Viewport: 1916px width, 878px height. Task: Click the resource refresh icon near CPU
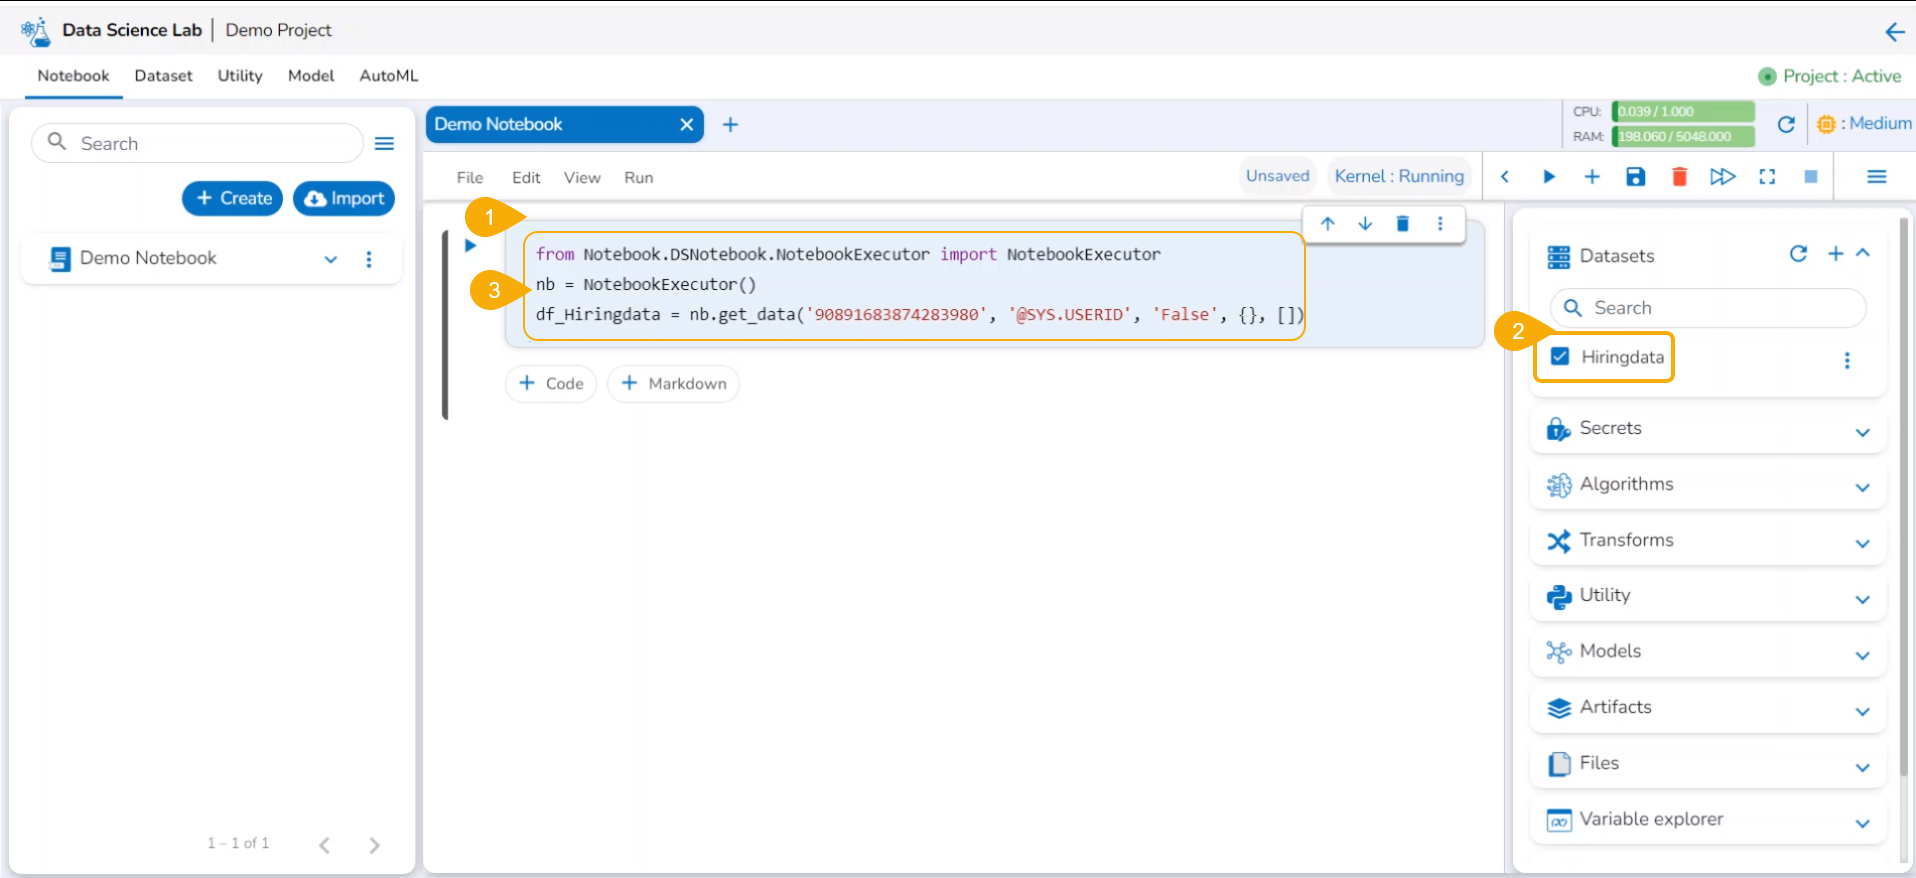(1786, 124)
